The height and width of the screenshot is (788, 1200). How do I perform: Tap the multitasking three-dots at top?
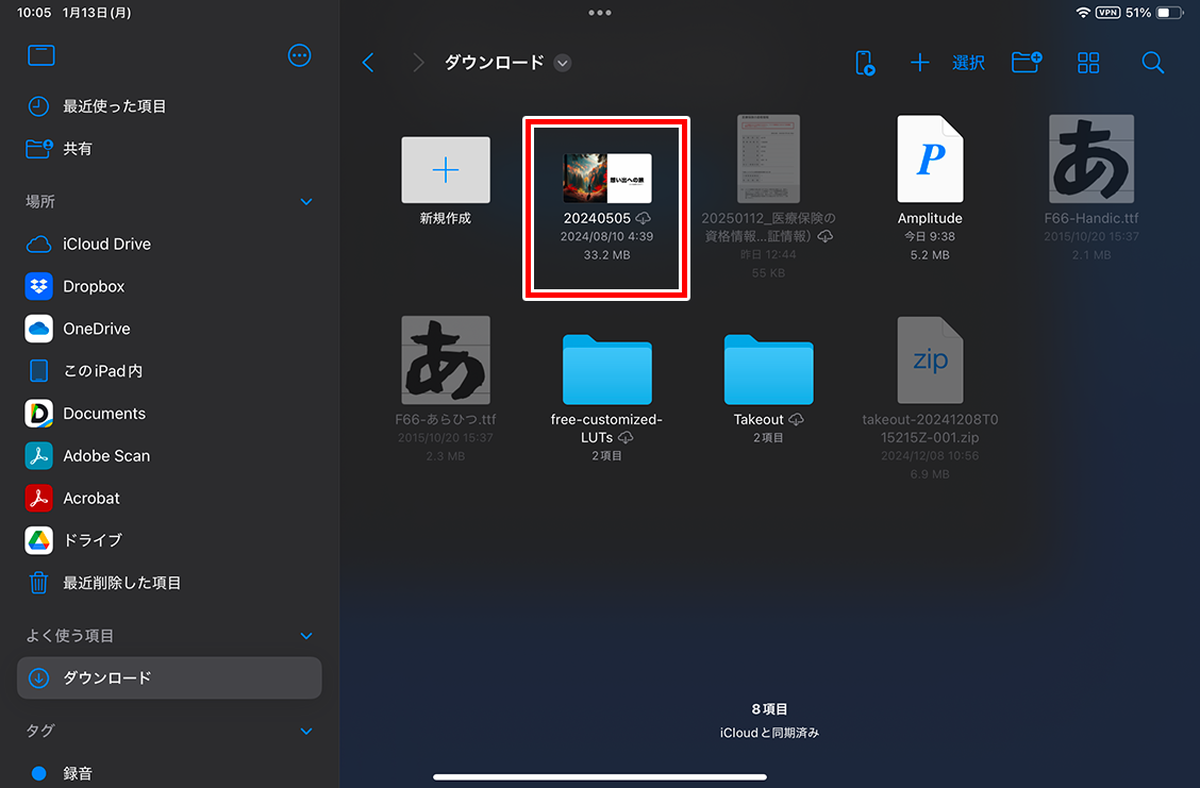pyautogui.click(x=600, y=13)
